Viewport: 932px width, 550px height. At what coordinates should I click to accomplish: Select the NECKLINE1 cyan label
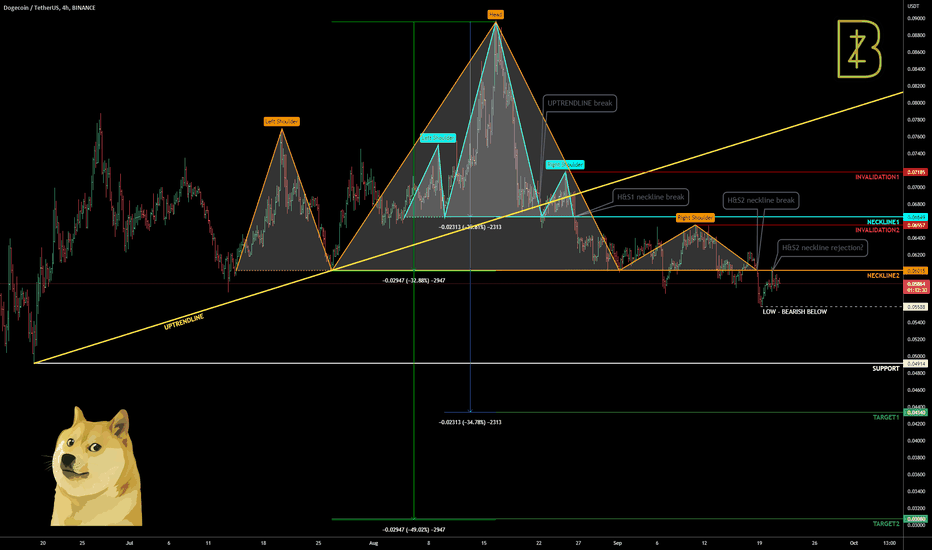[883, 222]
